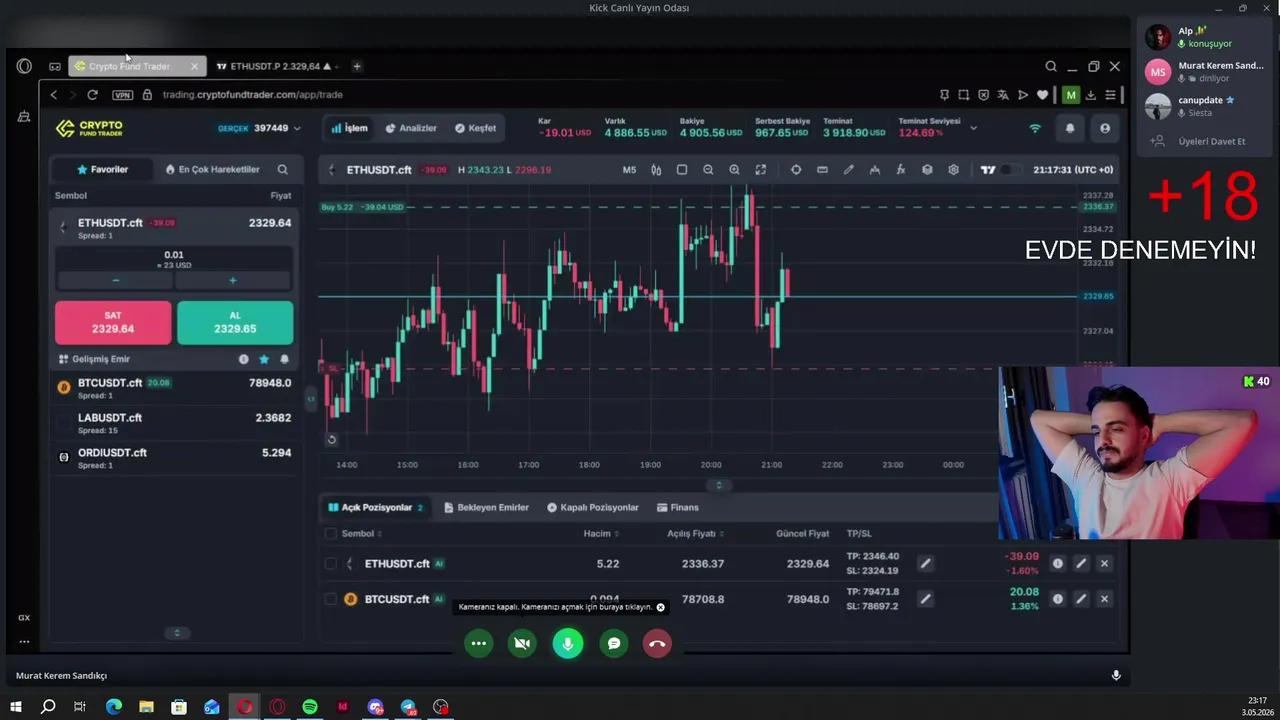The image size is (1280, 720).
Task: Open Spotify from the Windows taskbar
Action: [x=310, y=707]
